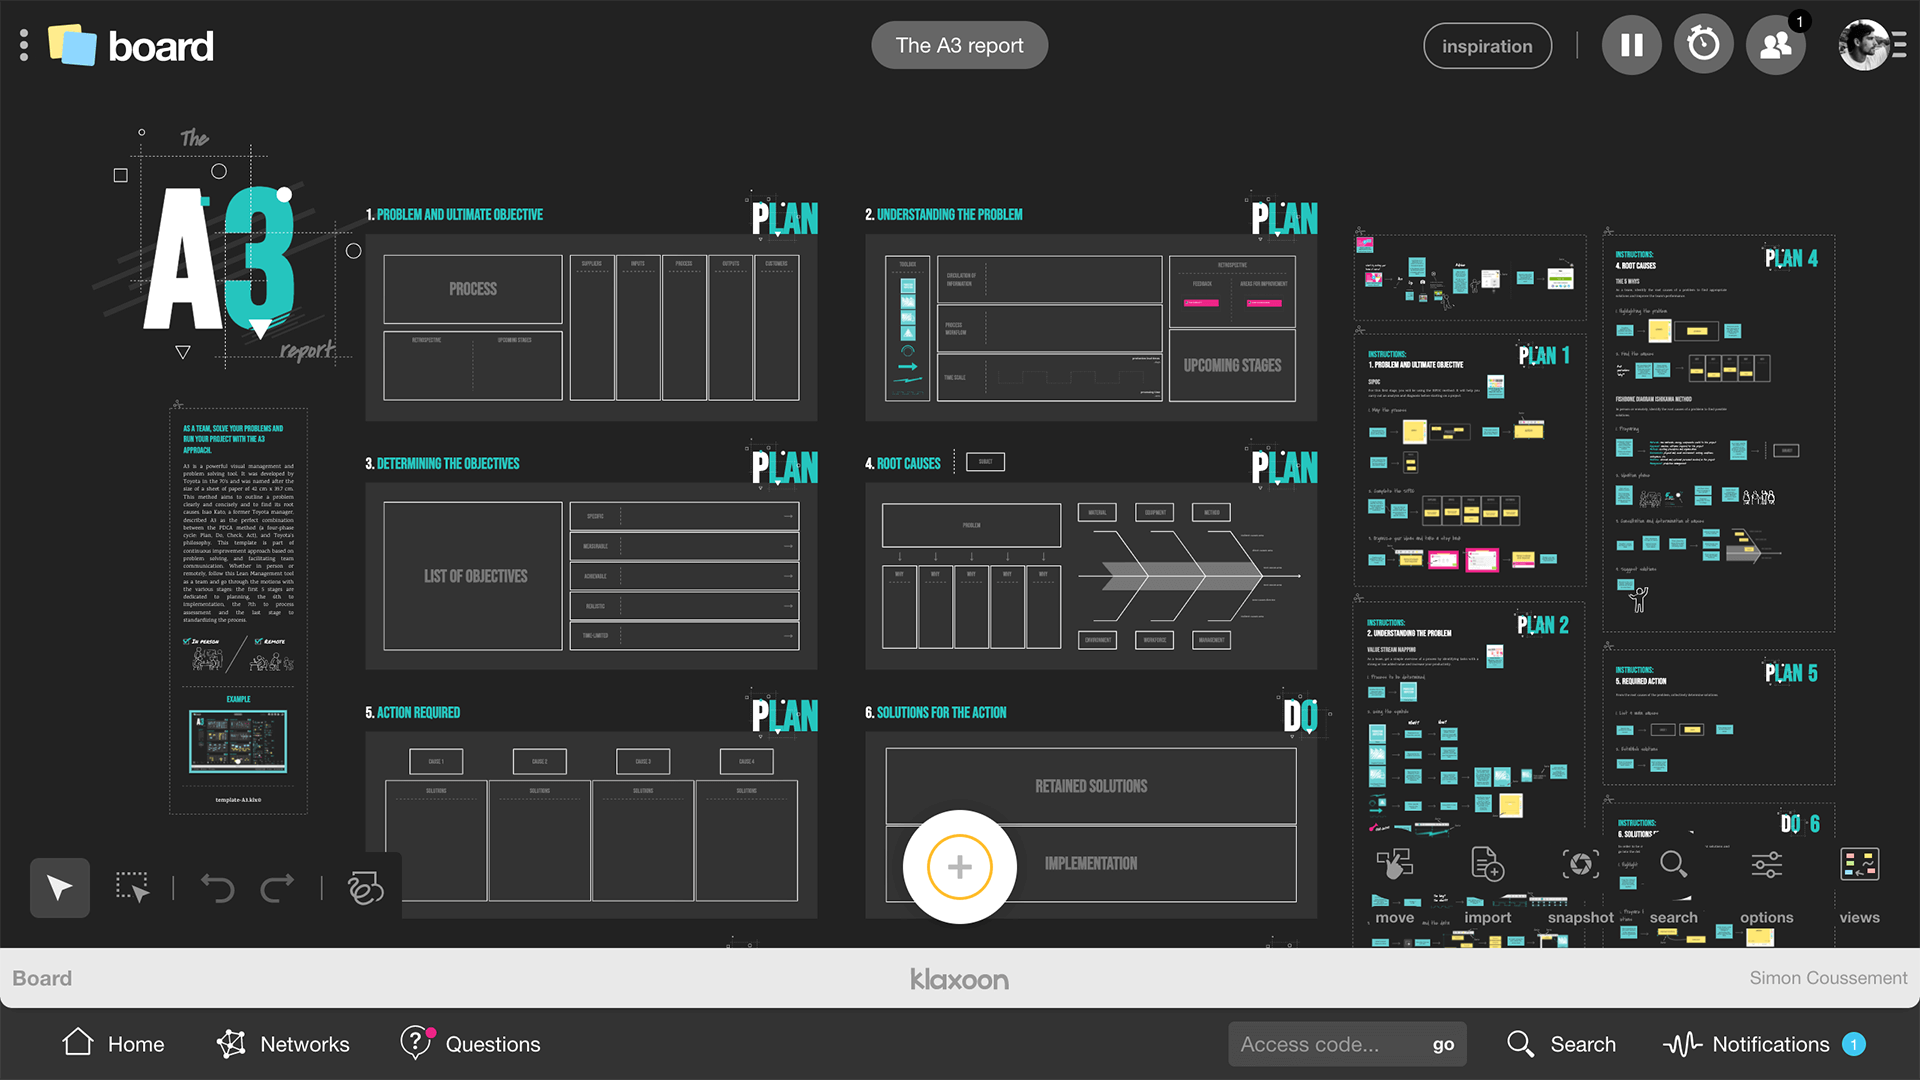Click the timer icon in header

(1702, 46)
